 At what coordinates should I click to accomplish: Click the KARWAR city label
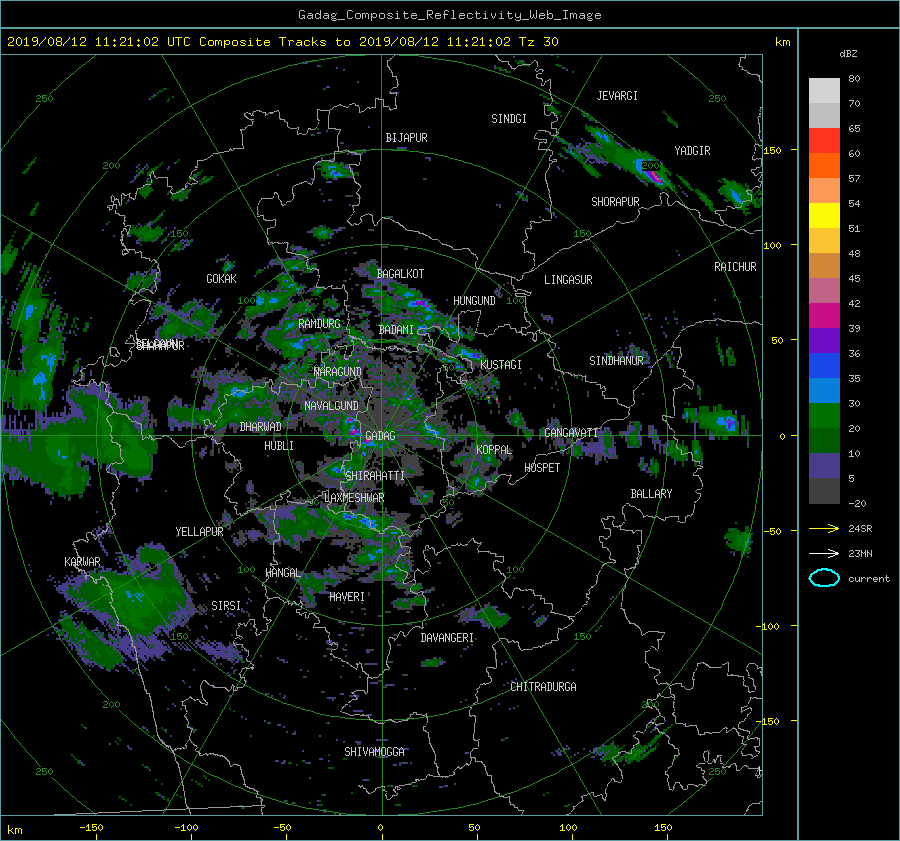click(x=82, y=562)
